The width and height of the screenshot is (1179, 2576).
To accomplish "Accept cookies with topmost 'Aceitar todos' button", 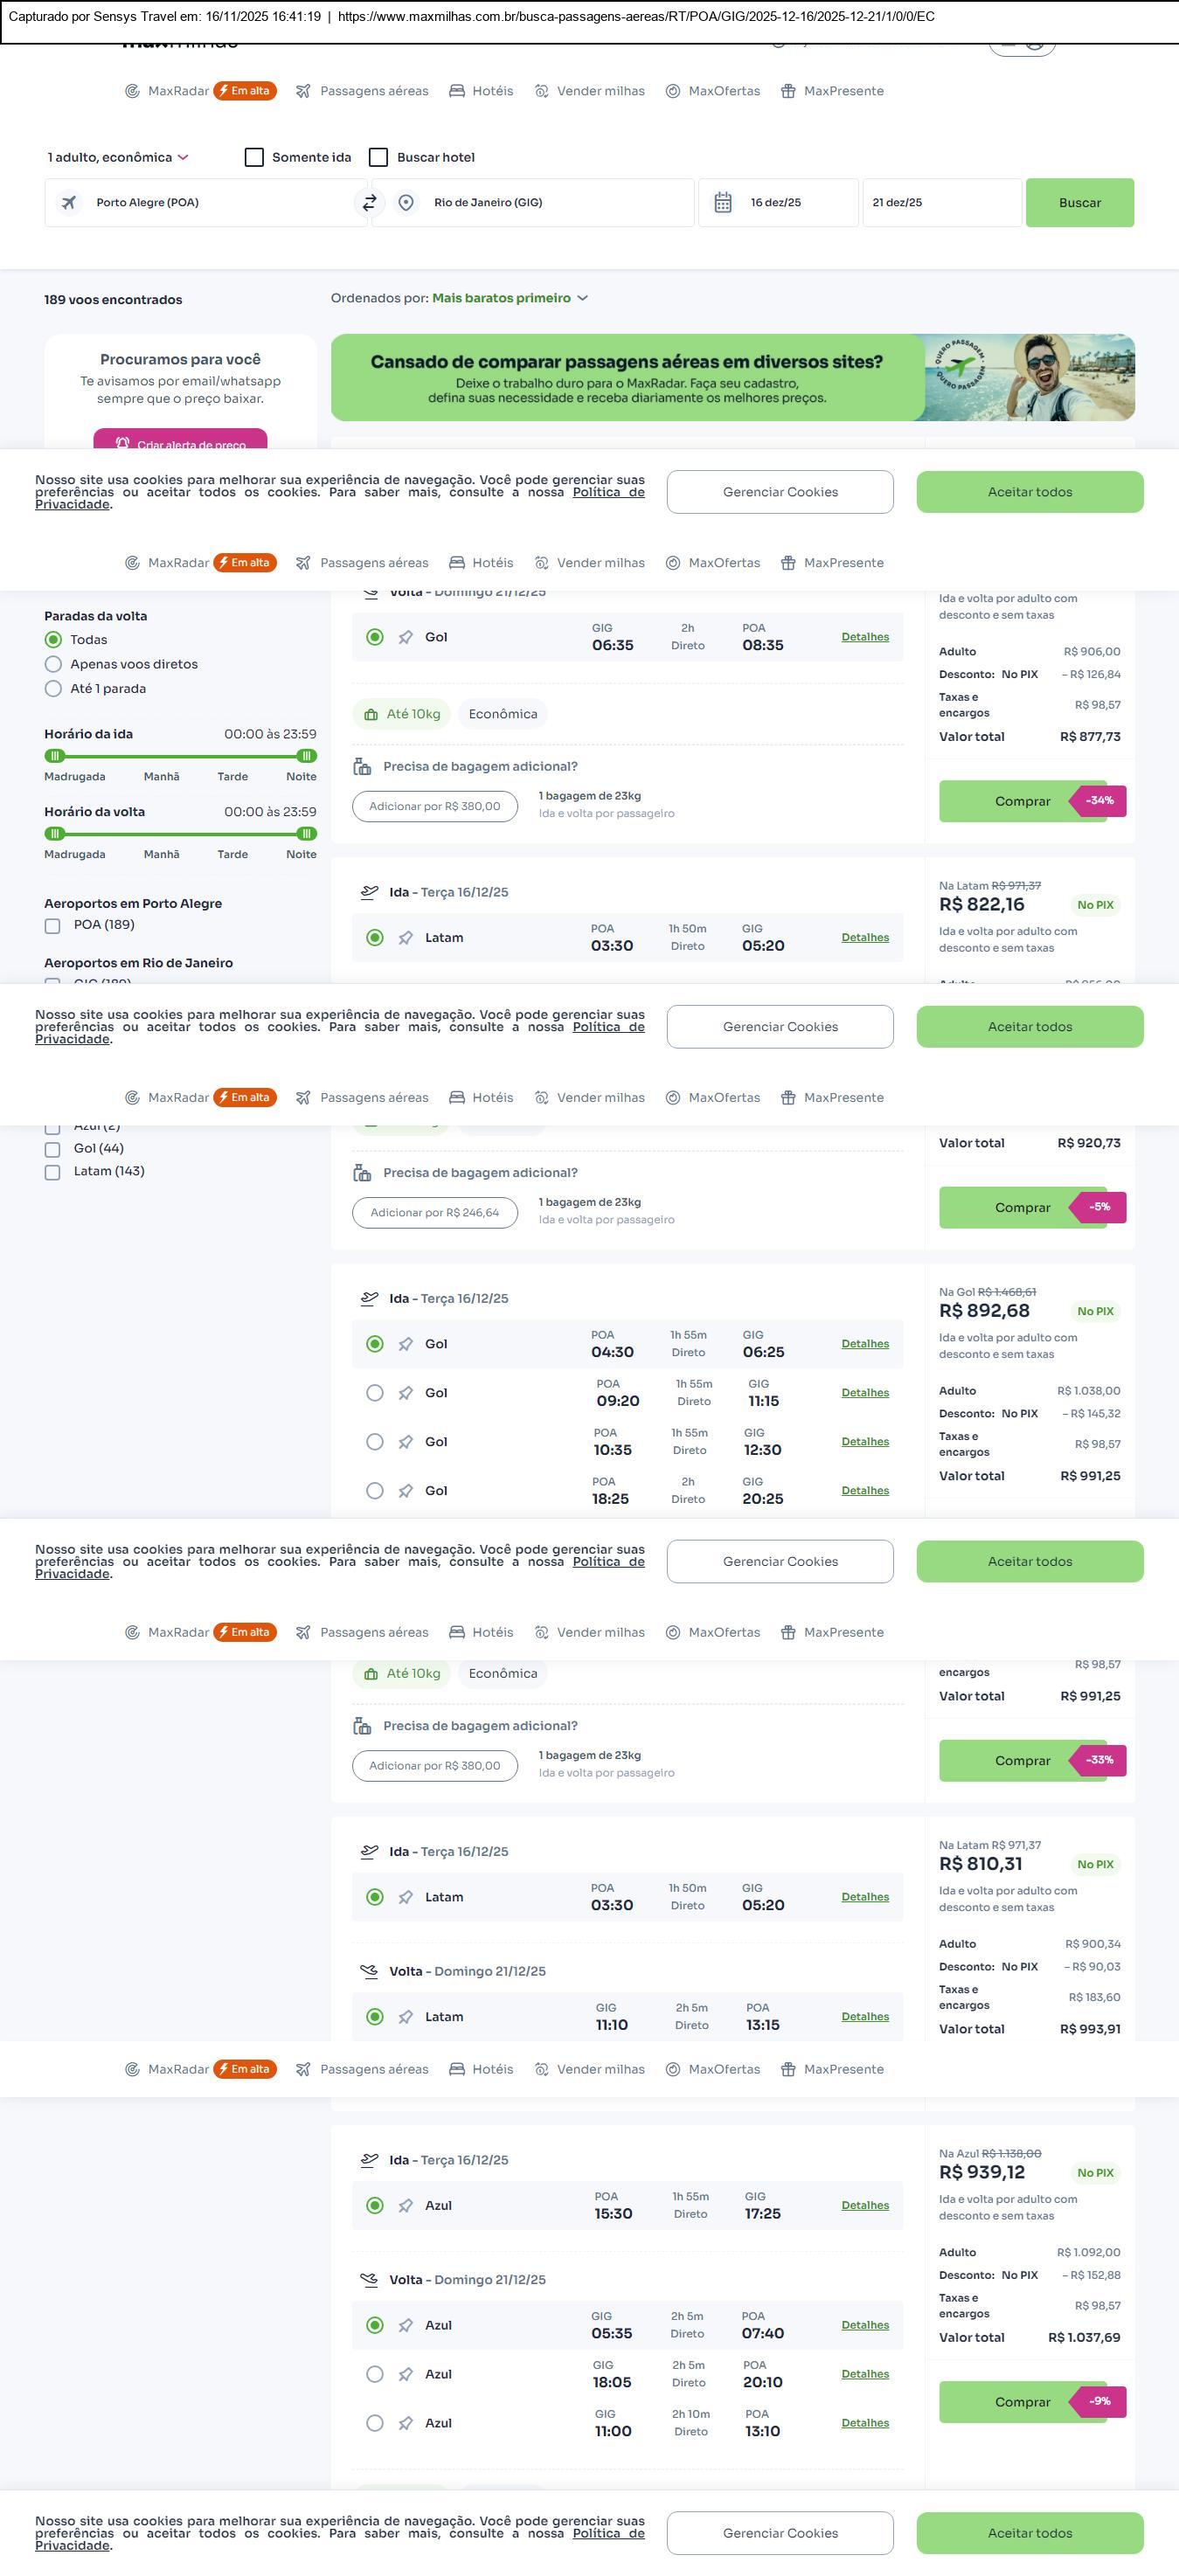I will point(1029,492).
